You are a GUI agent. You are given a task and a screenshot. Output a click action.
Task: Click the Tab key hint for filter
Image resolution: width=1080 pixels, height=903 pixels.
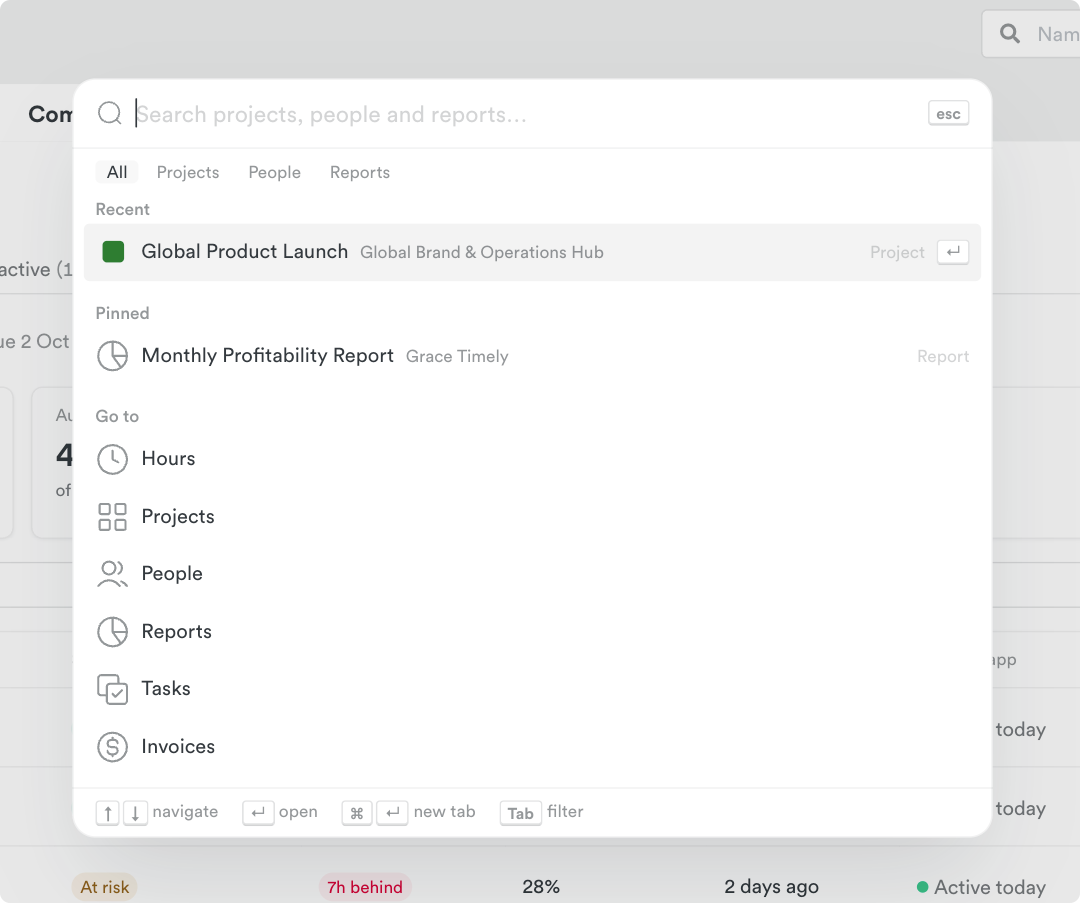521,813
